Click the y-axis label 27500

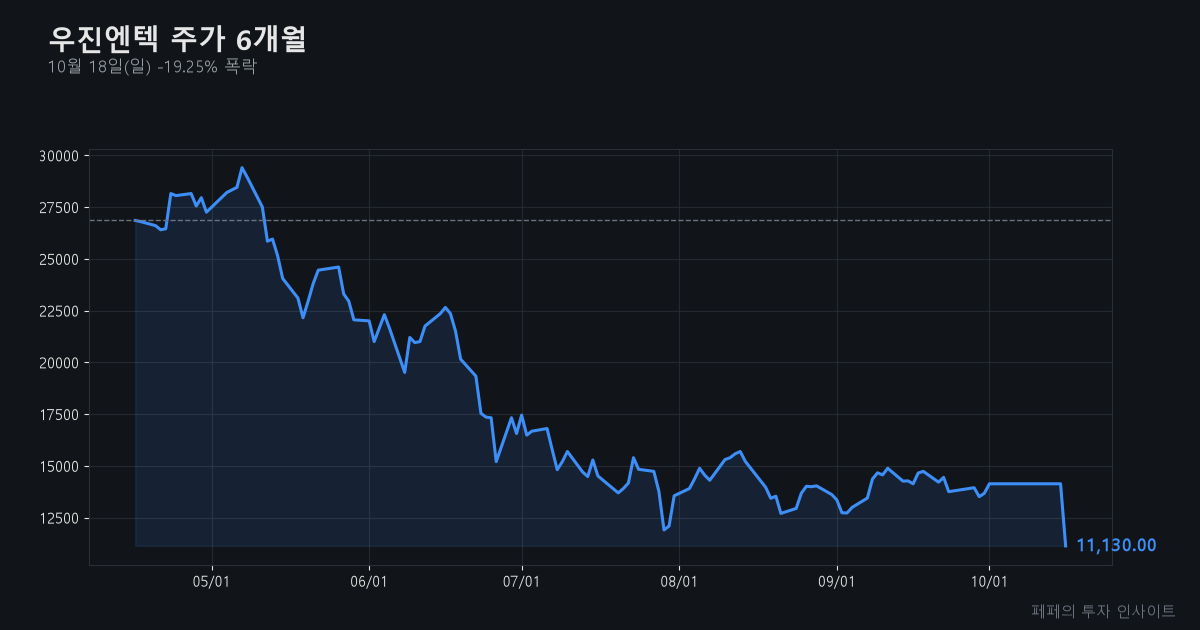pos(59,208)
